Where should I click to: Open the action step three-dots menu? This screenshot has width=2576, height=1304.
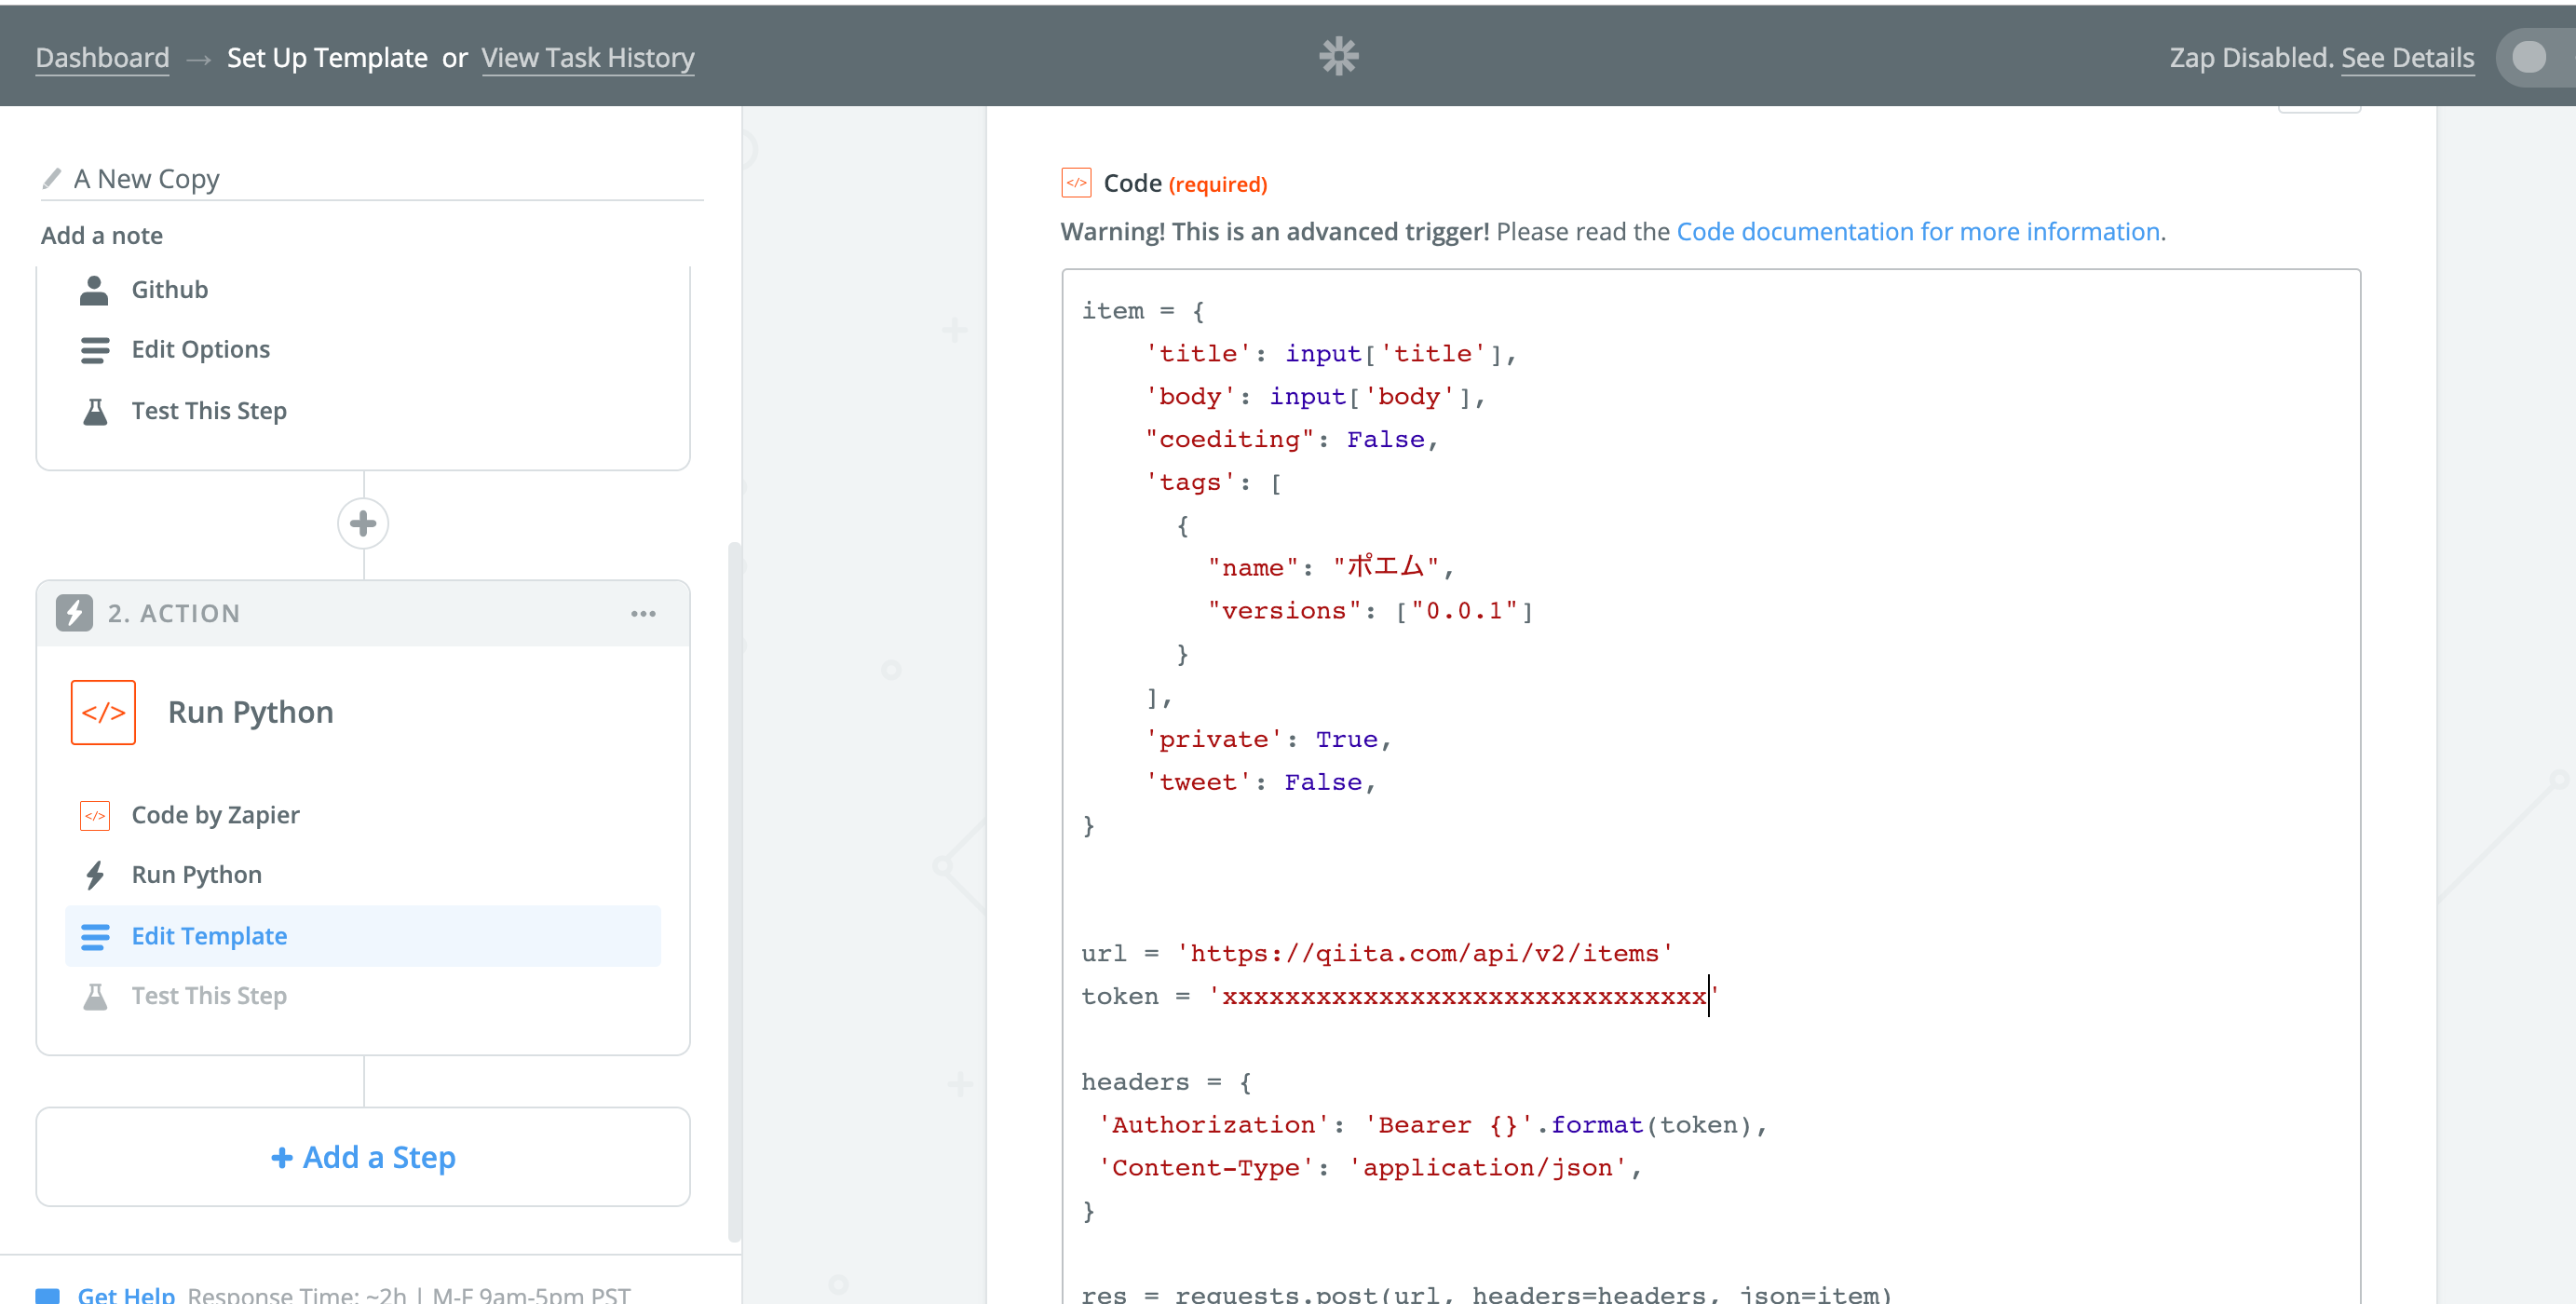click(x=643, y=613)
